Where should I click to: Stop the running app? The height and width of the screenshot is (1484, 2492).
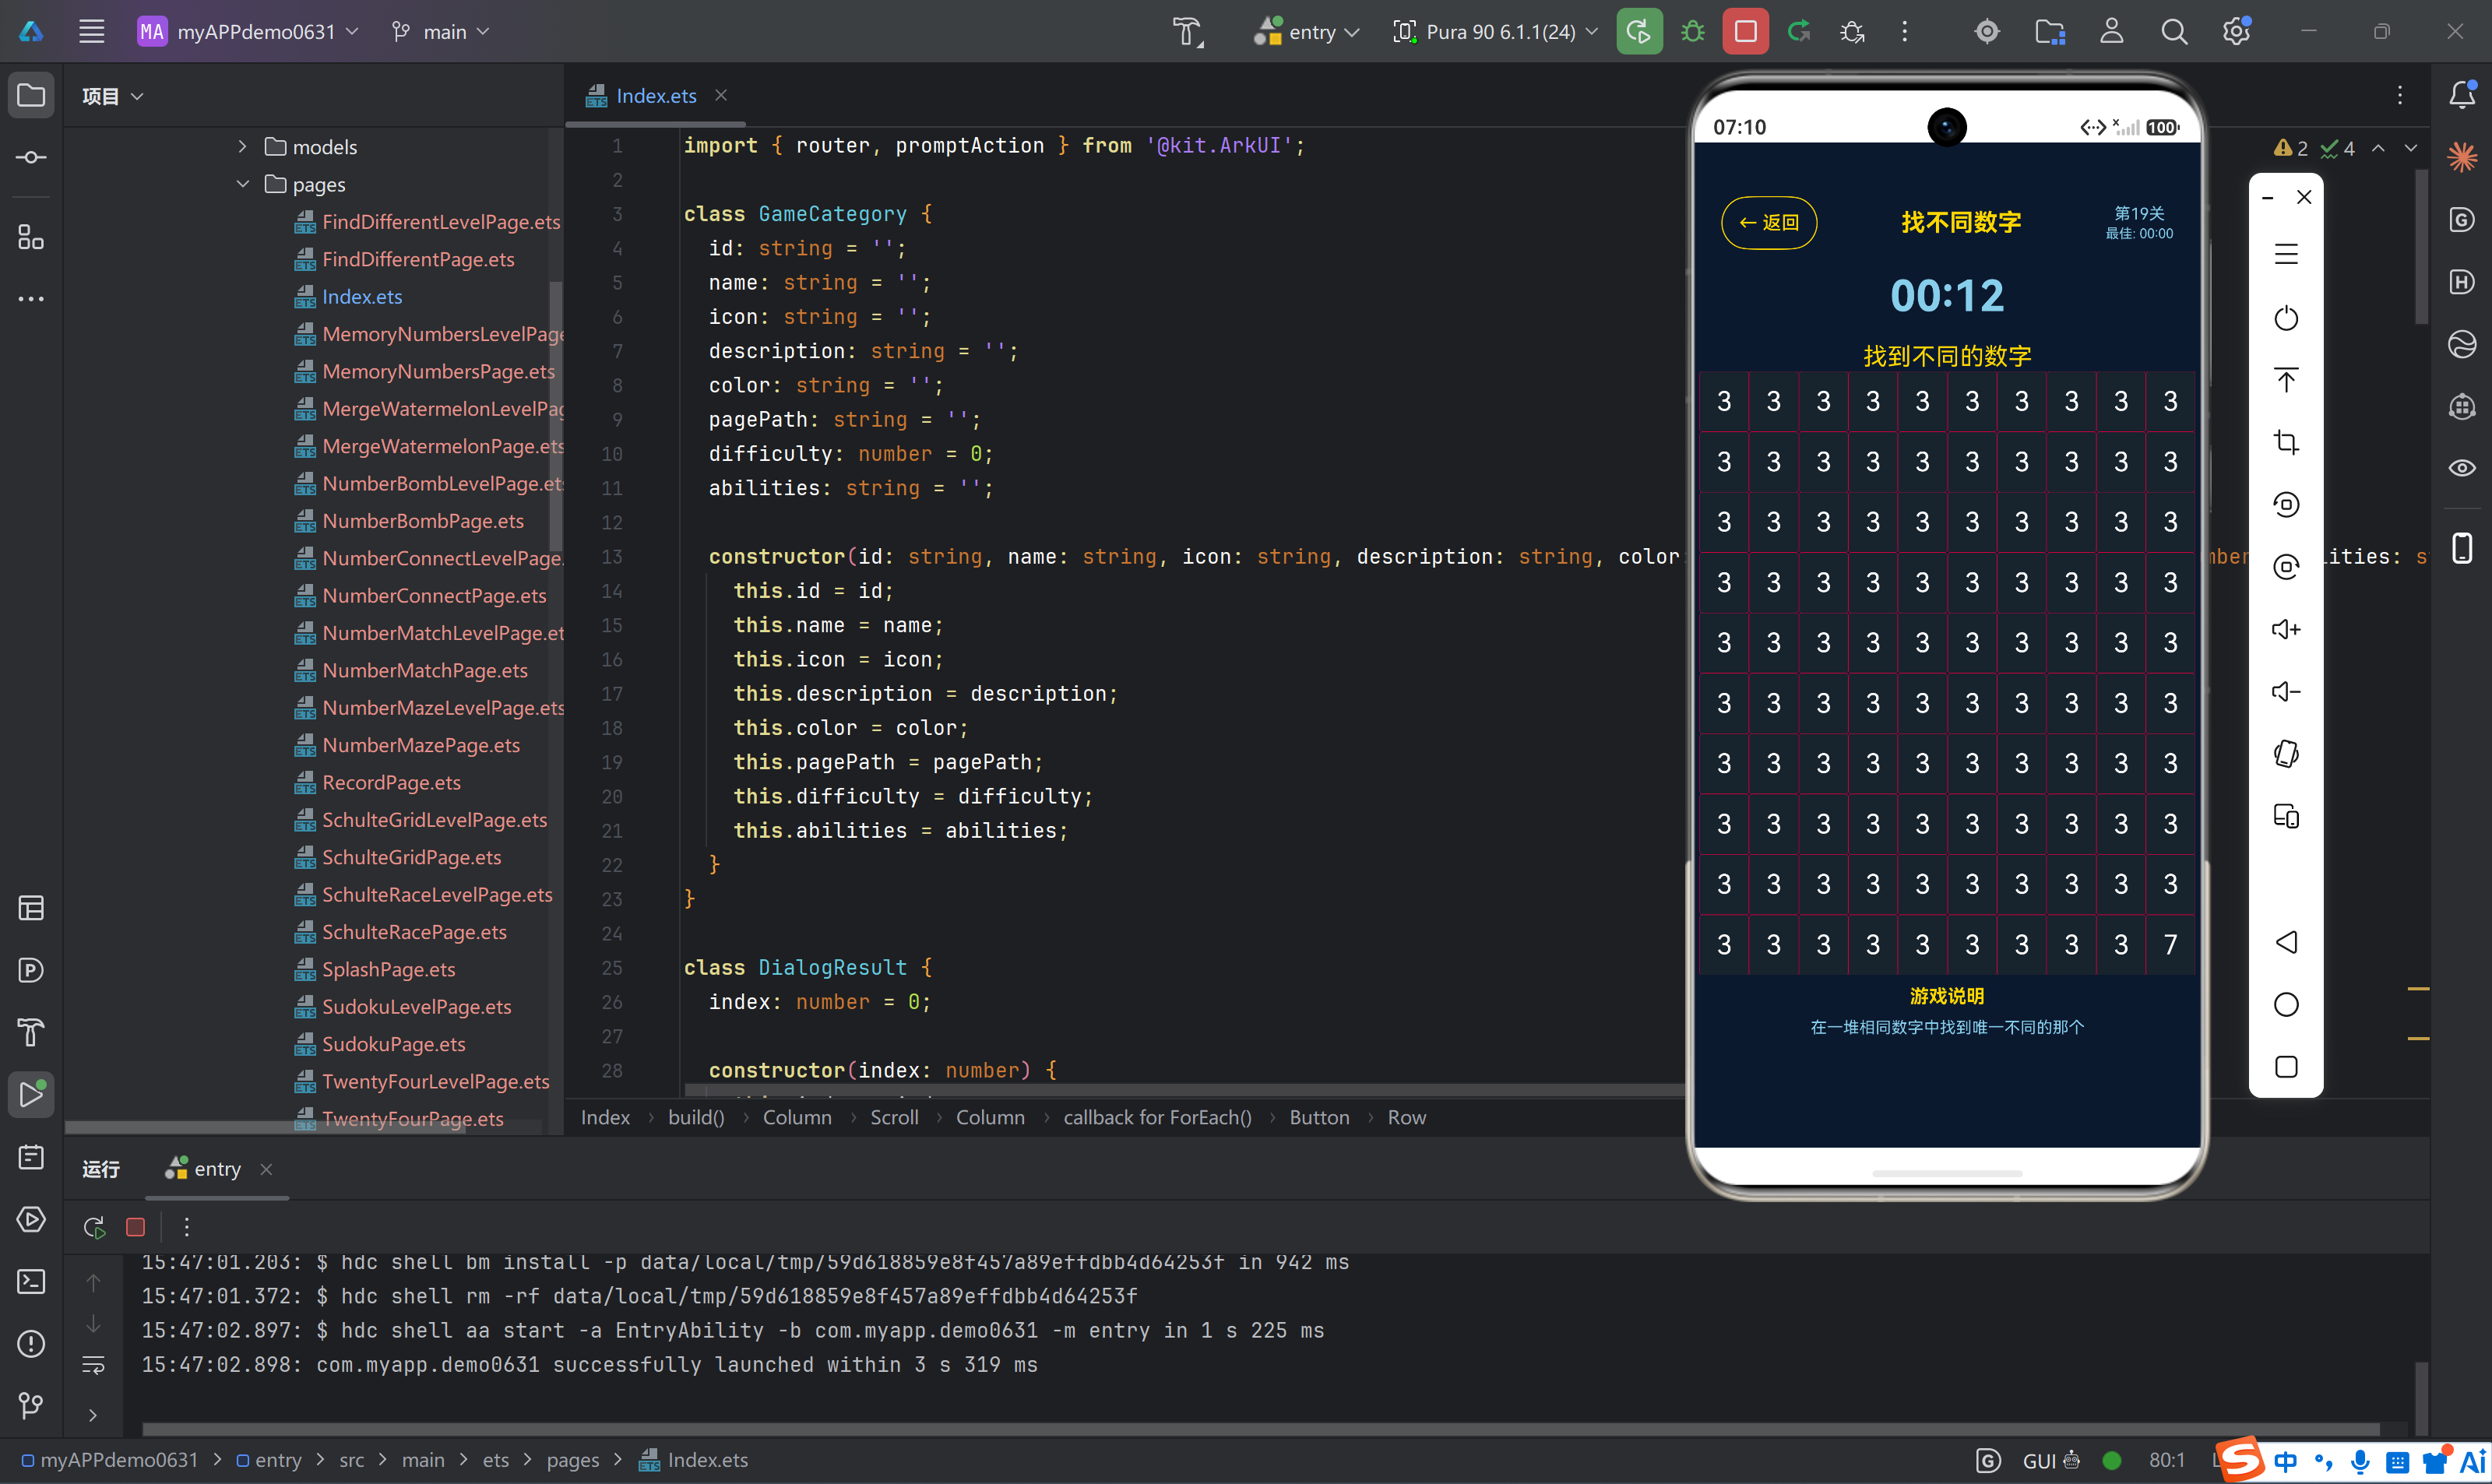pyautogui.click(x=1745, y=31)
